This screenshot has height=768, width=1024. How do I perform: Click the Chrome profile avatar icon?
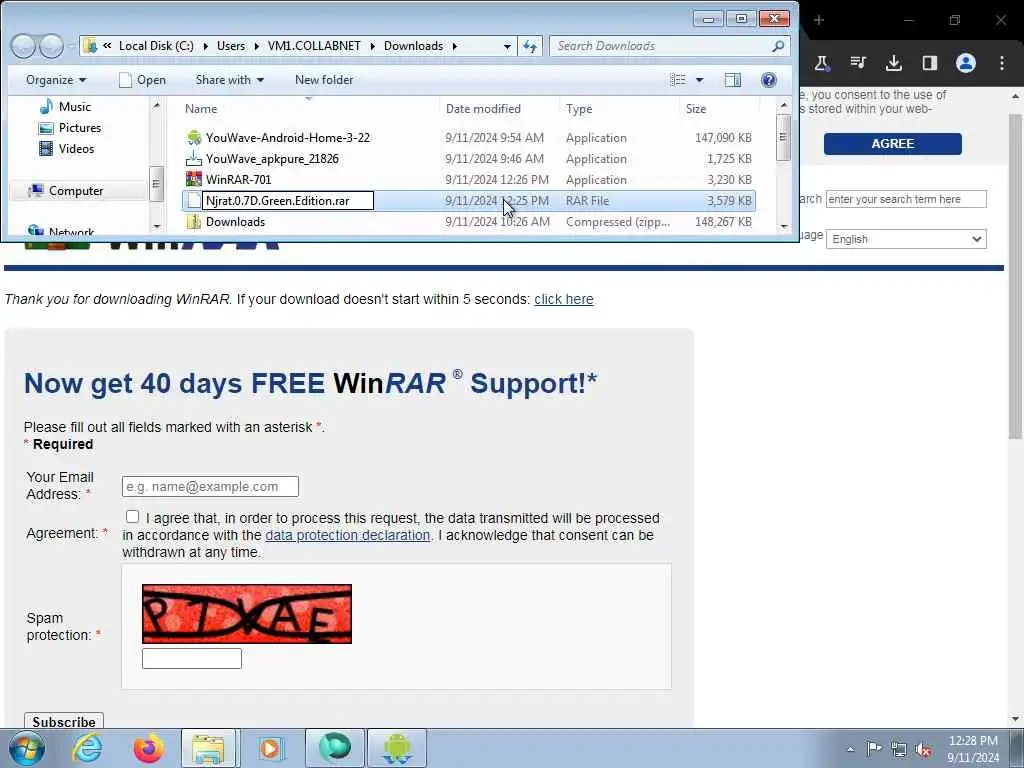[x=966, y=63]
